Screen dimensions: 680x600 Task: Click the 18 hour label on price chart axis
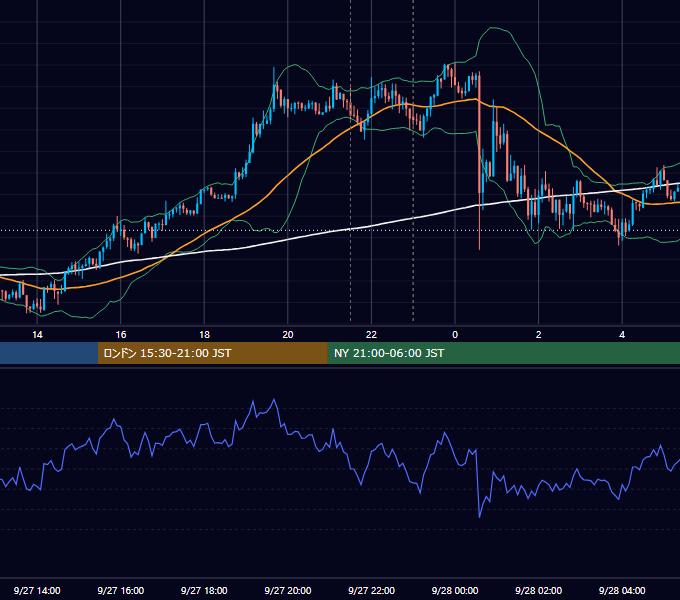[204, 335]
